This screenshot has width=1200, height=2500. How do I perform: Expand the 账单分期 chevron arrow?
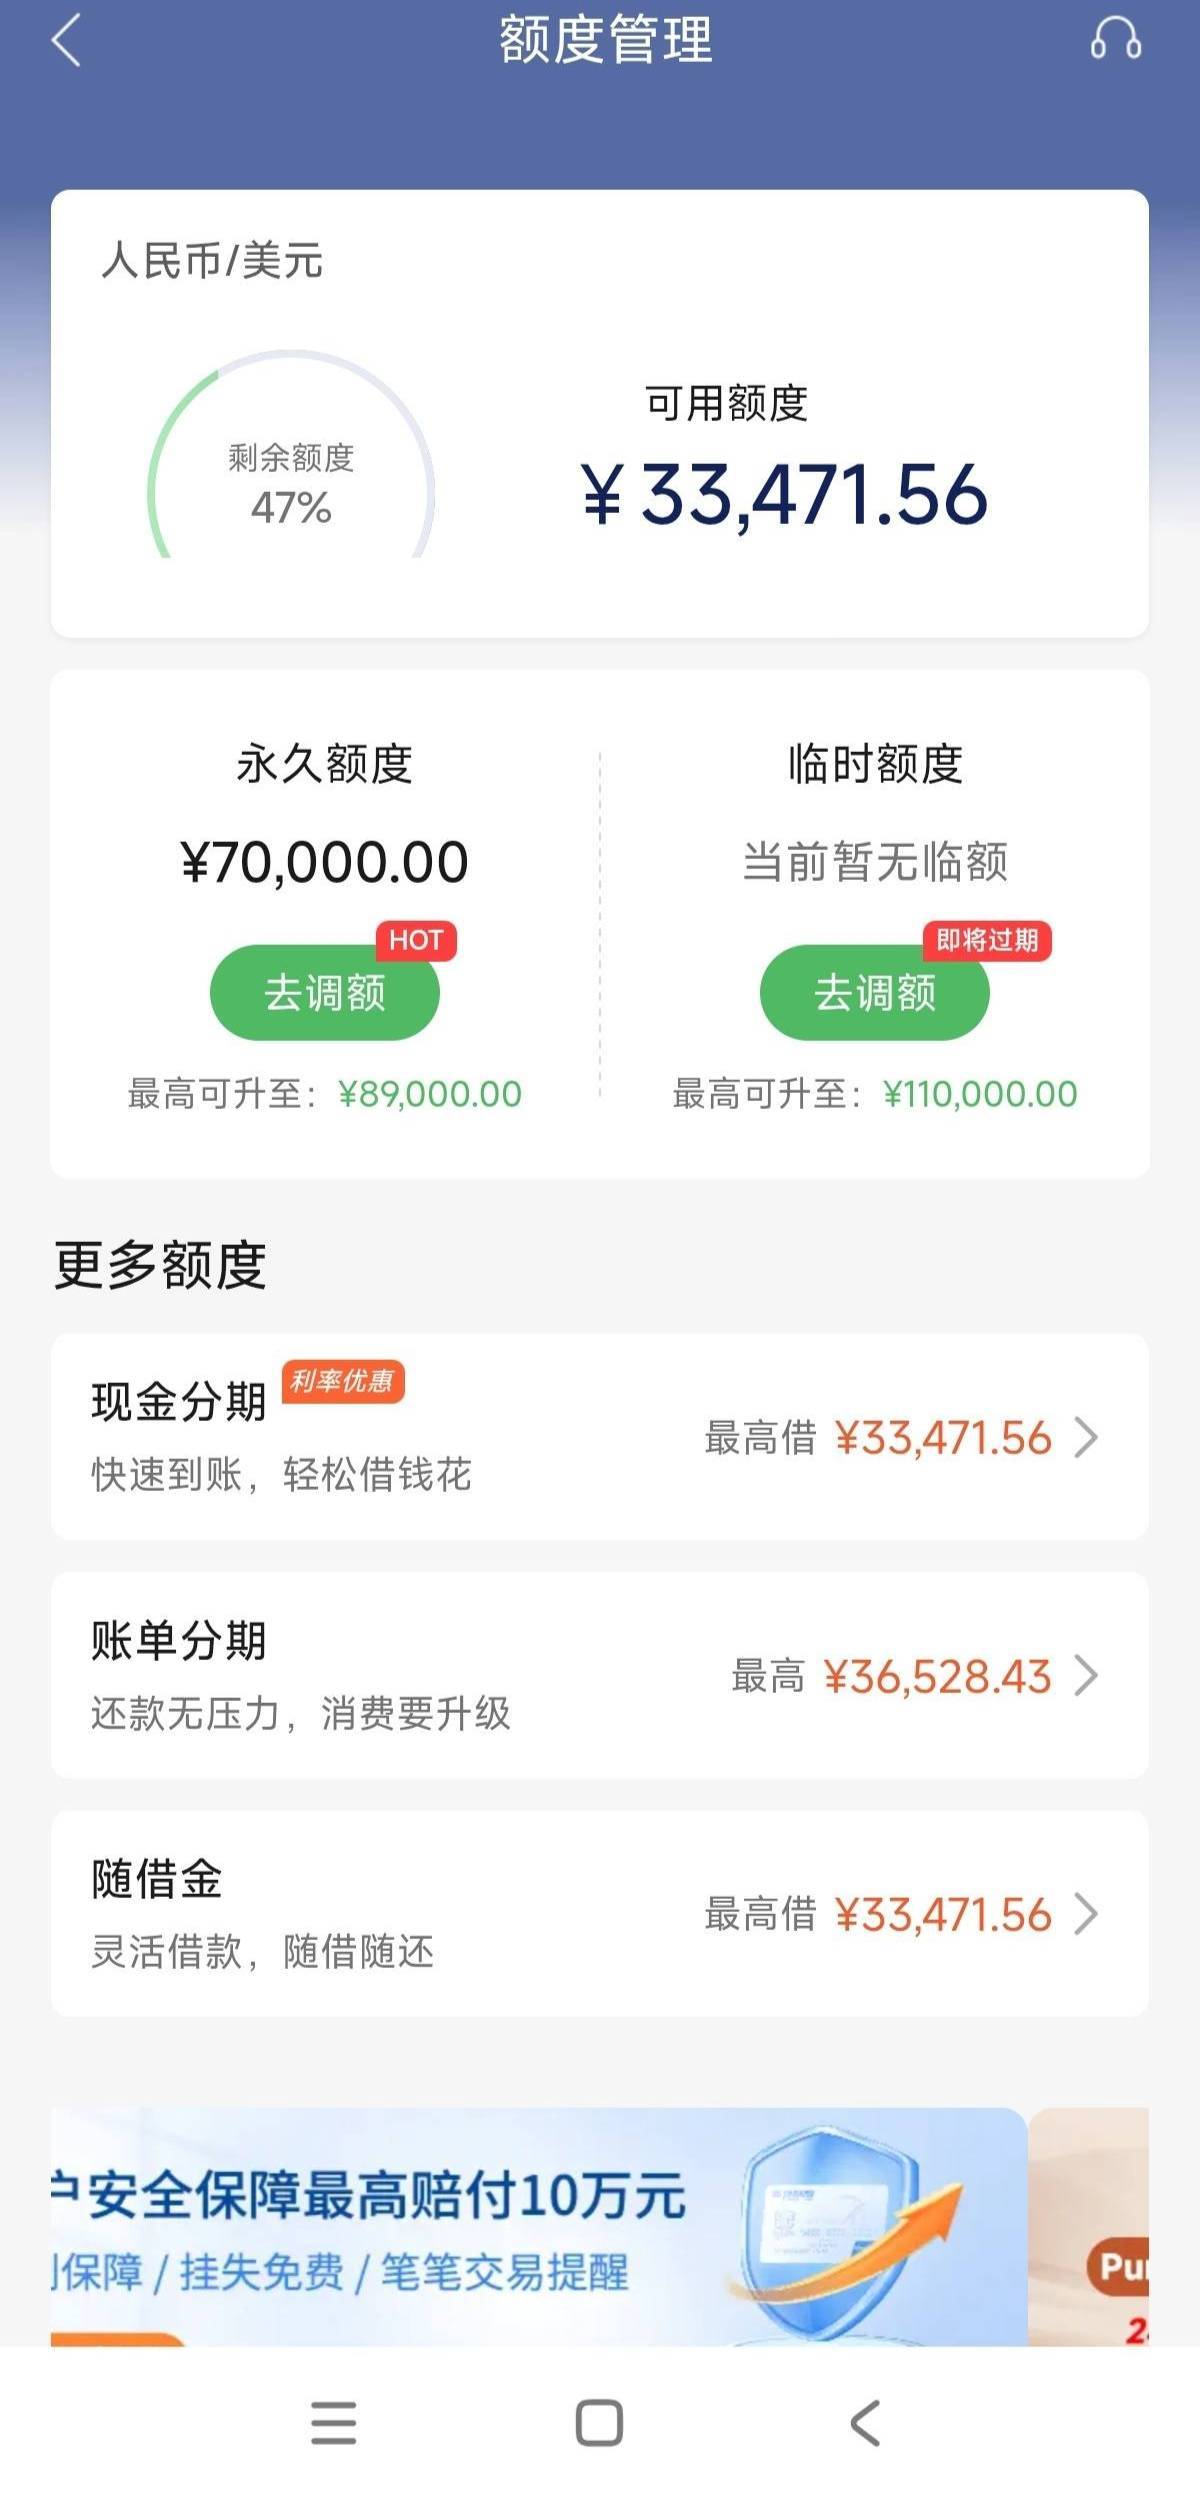coord(1086,1675)
